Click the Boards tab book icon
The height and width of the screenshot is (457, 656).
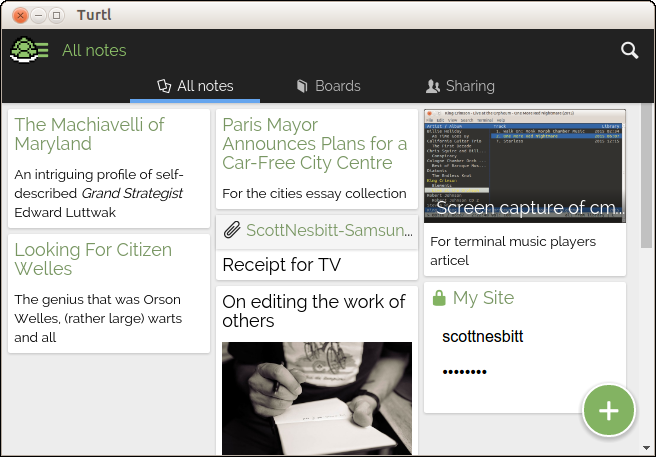(x=303, y=86)
